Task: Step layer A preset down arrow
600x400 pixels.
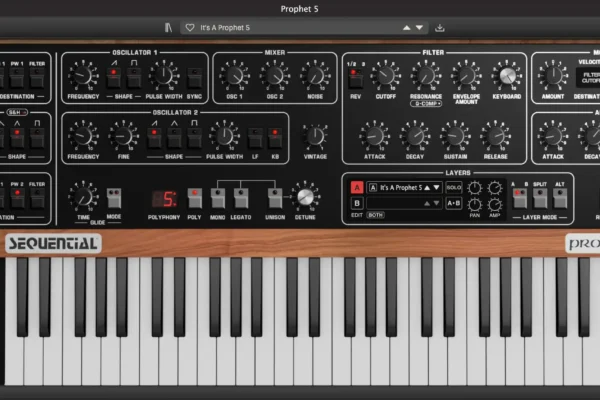Action: point(436,188)
